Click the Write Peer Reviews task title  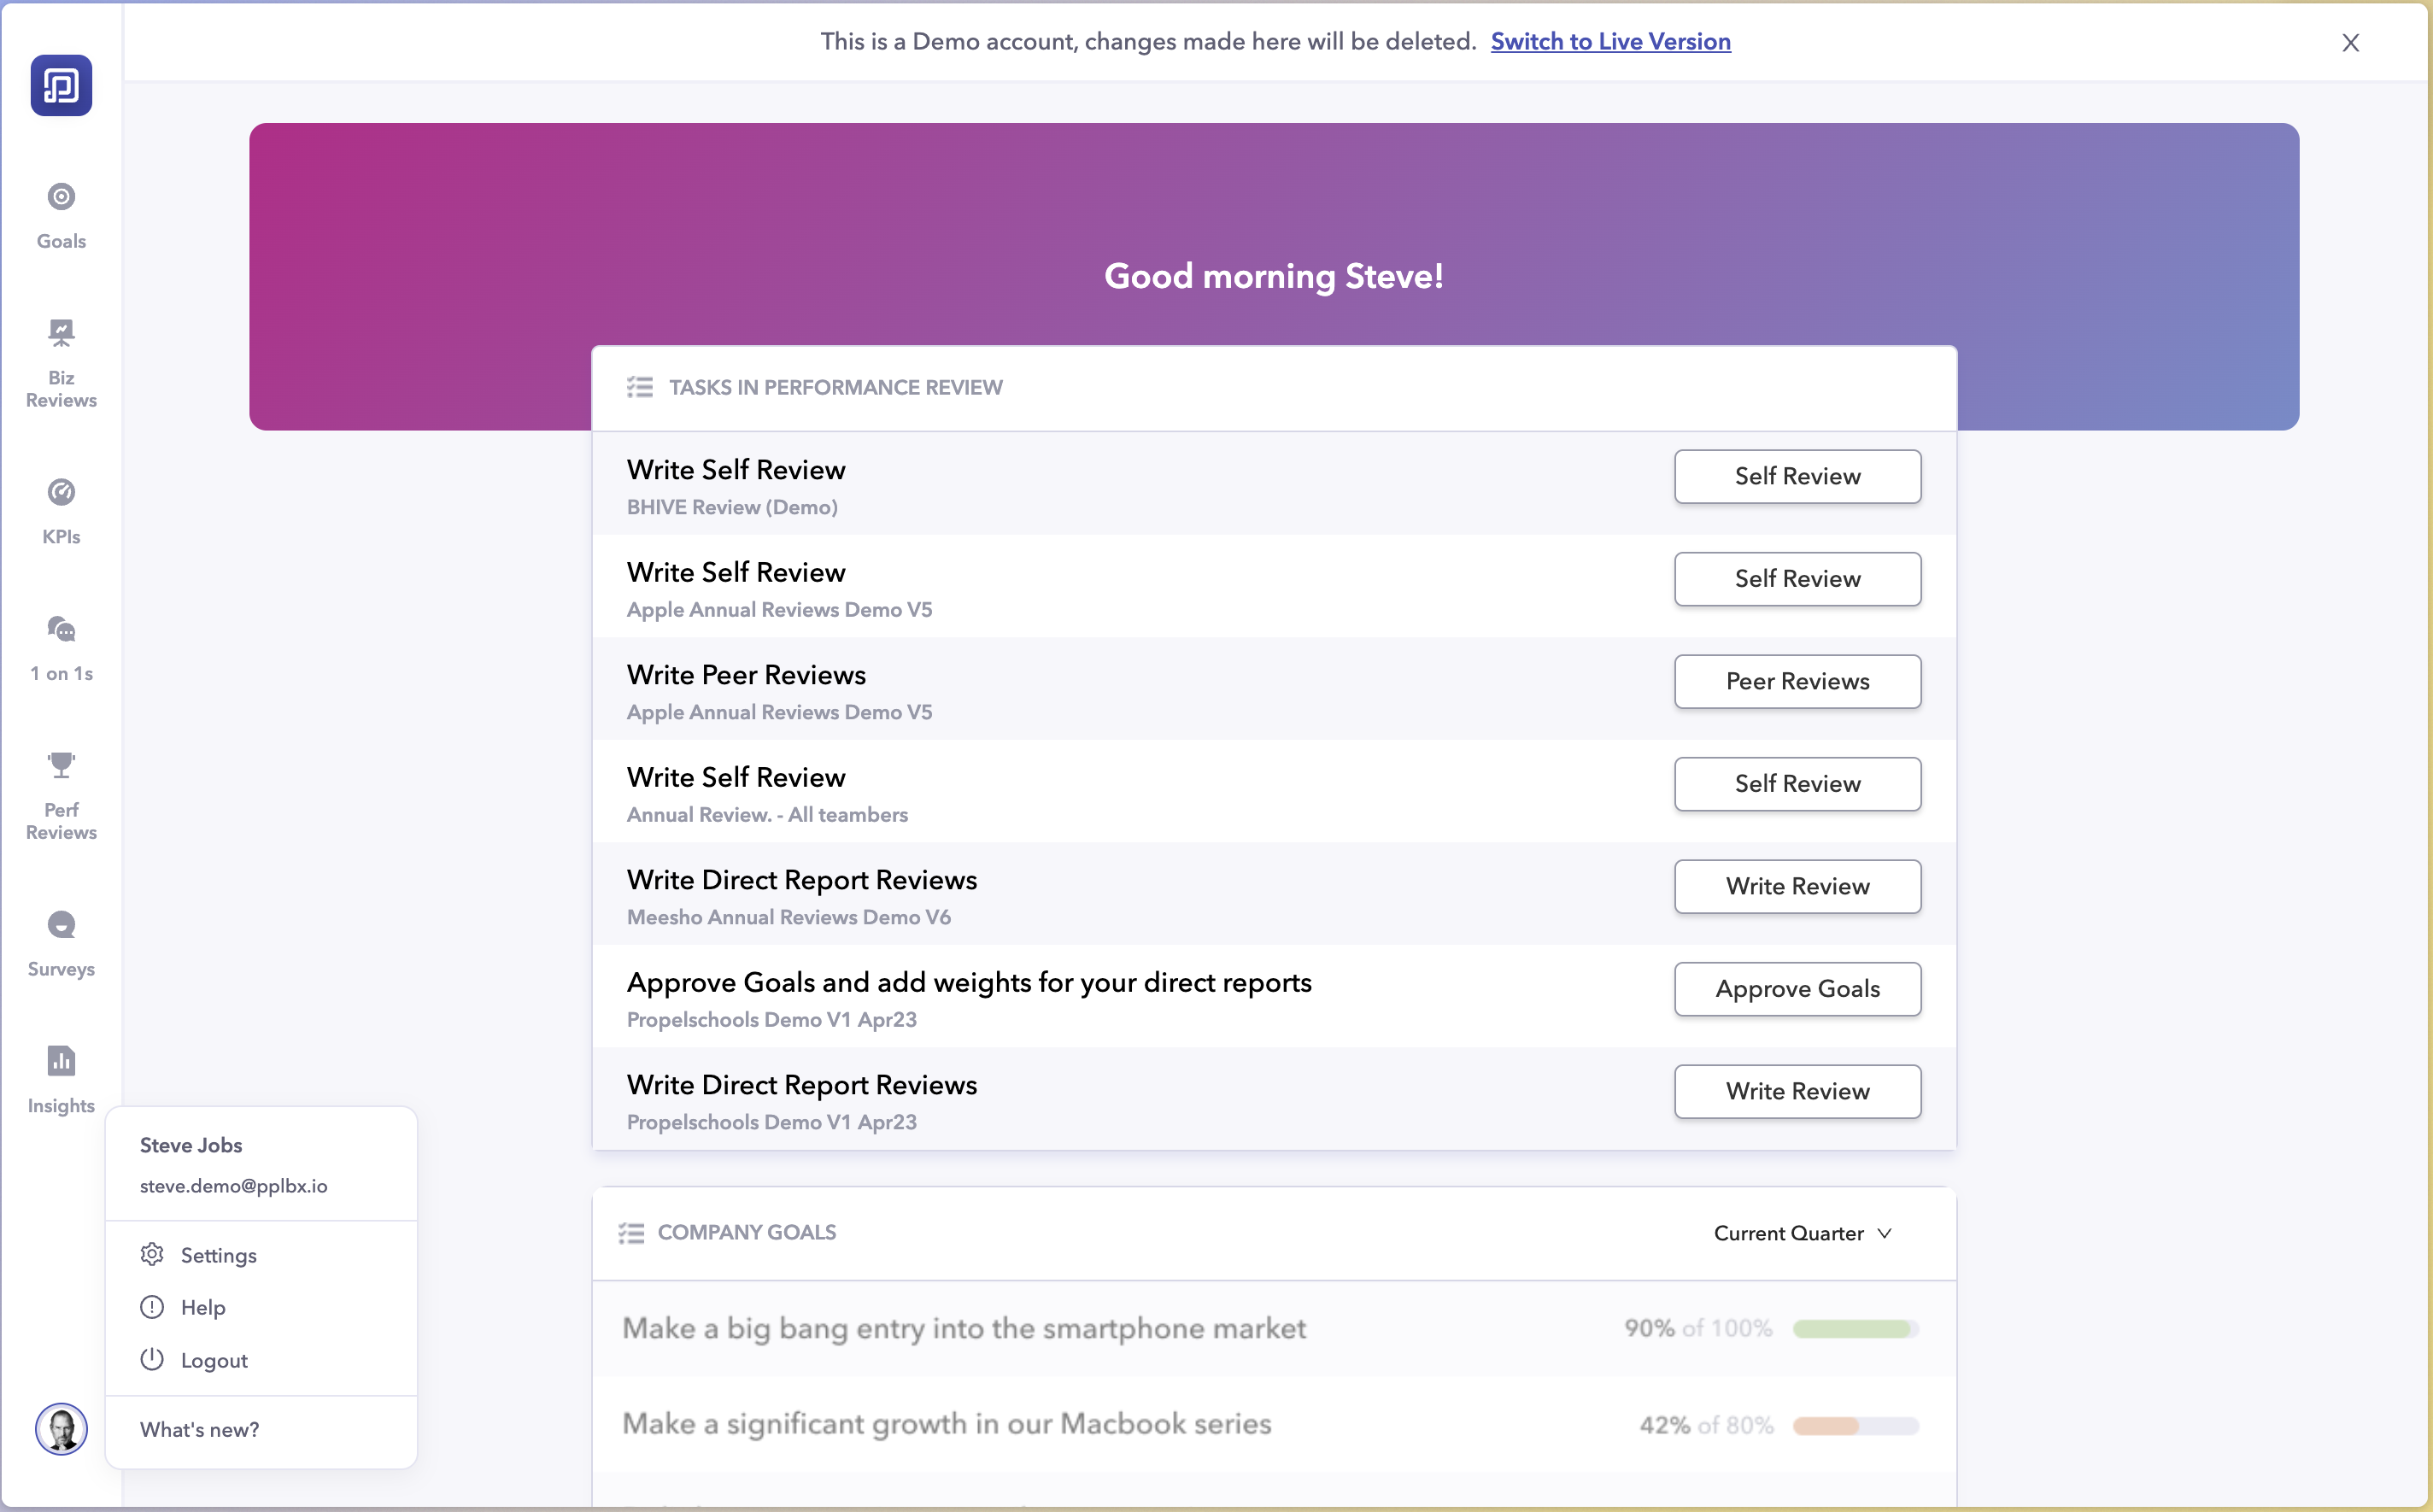pyautogui.click(x=746, y=675)
